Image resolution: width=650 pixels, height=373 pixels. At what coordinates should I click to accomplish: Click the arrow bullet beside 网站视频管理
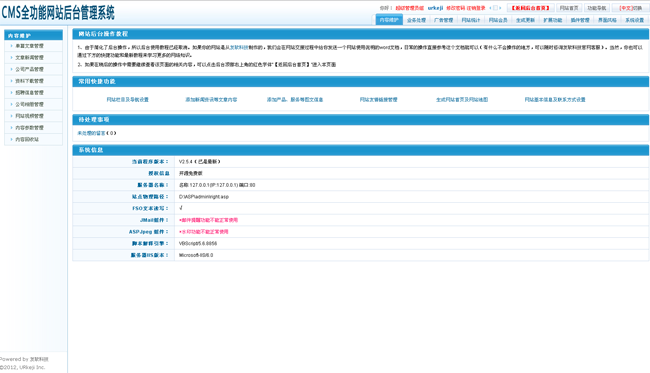pos(11,116)
